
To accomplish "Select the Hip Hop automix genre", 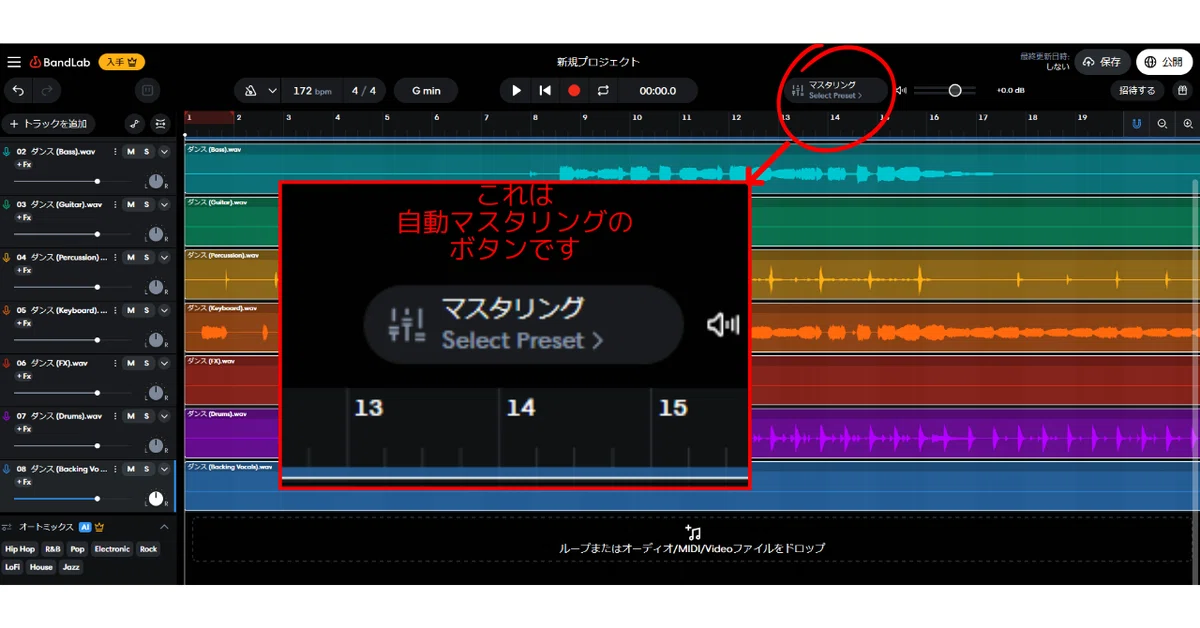I will pyautogui.click(x=19, y=549).
